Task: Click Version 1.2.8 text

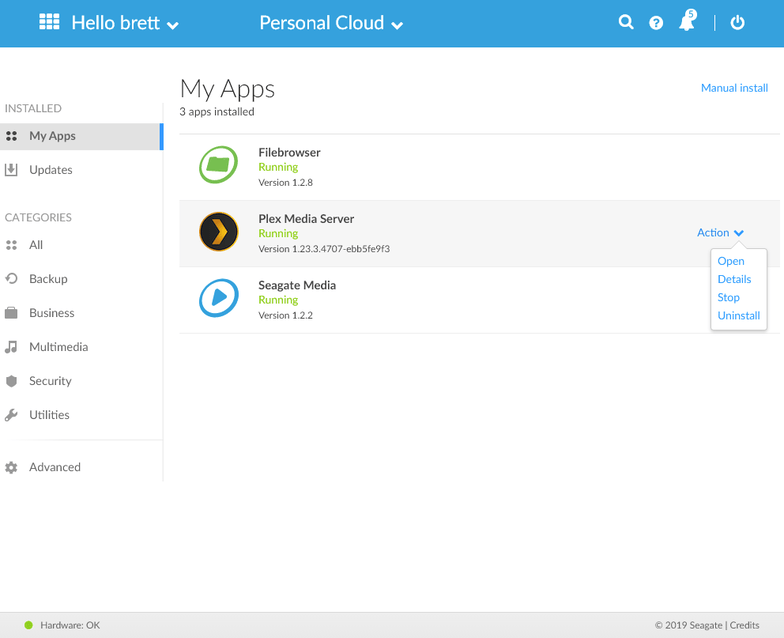Action: (x=285, y=182)
